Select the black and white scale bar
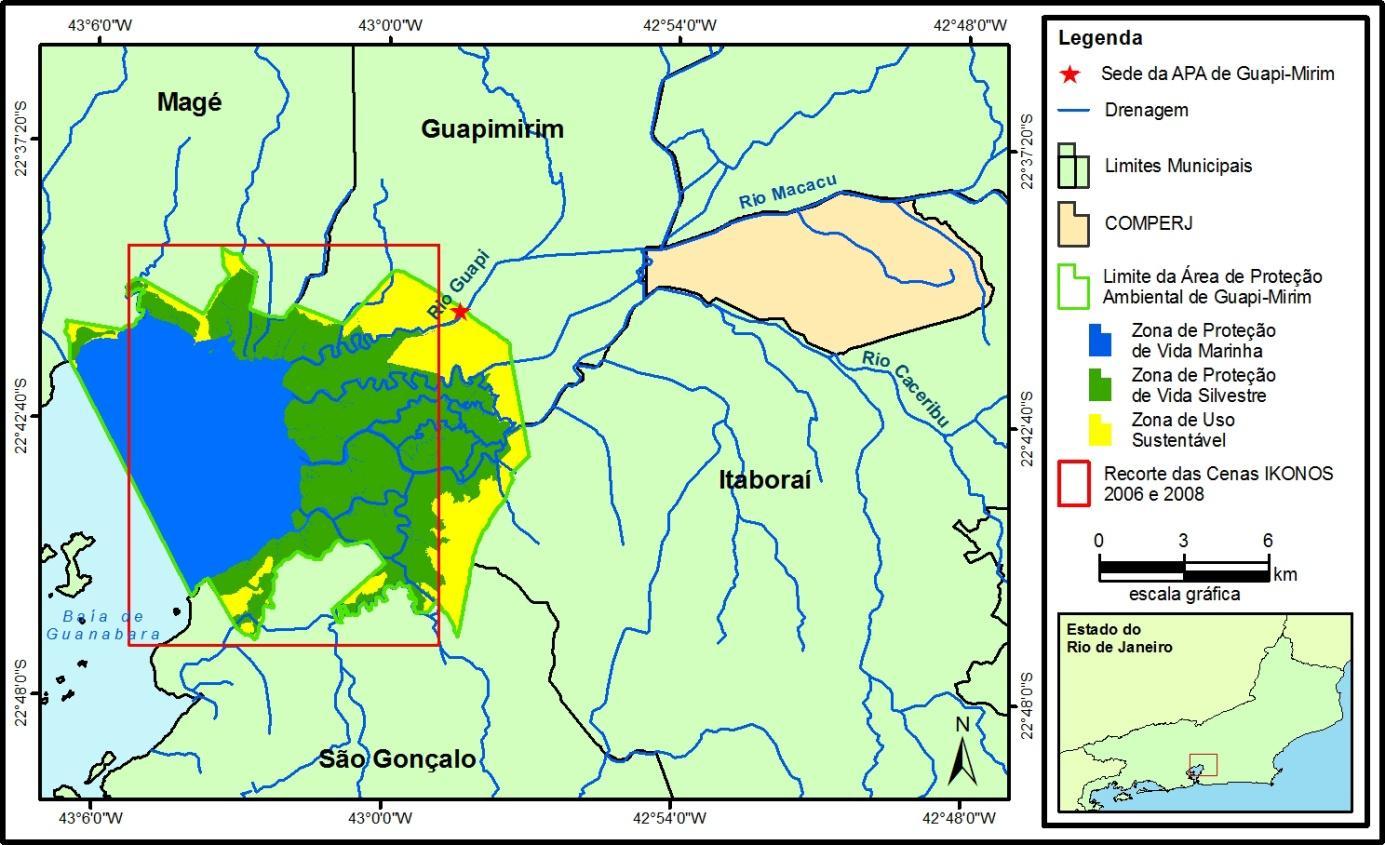 coord(1184,571)
